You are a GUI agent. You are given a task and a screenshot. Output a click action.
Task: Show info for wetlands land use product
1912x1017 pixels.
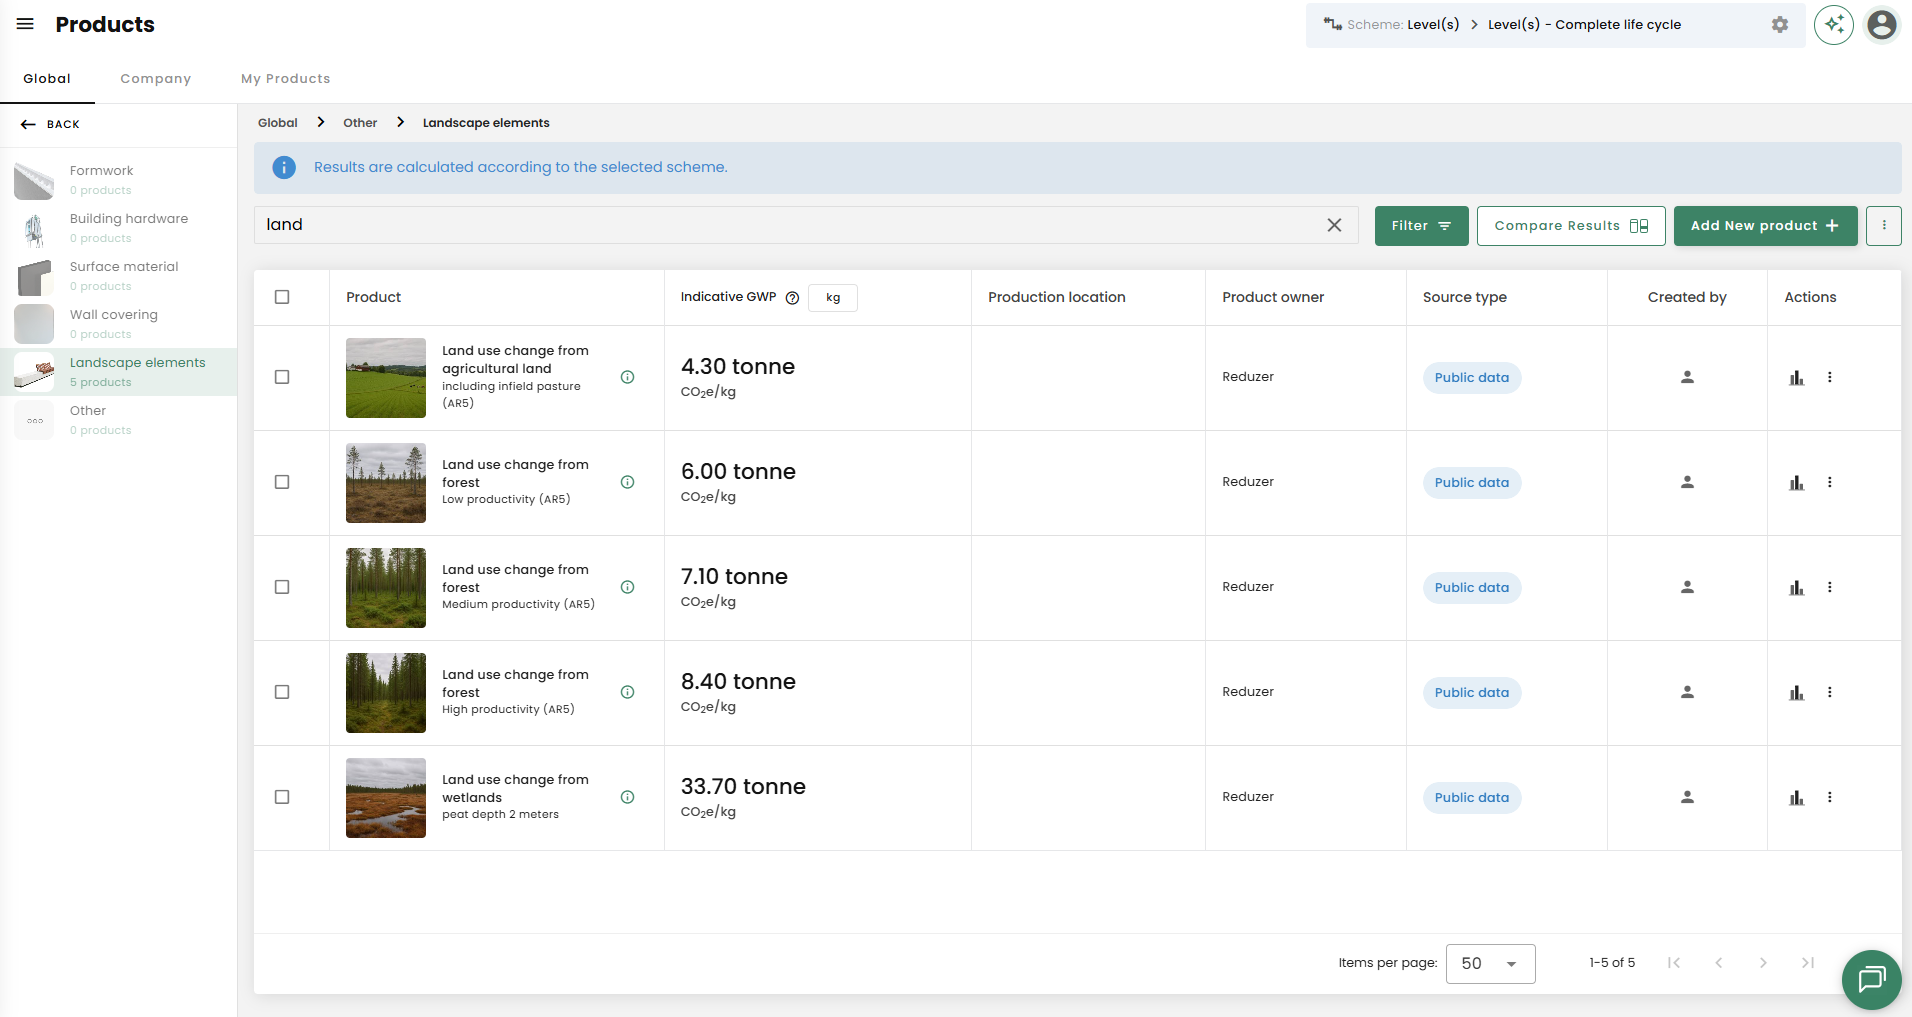627,797
